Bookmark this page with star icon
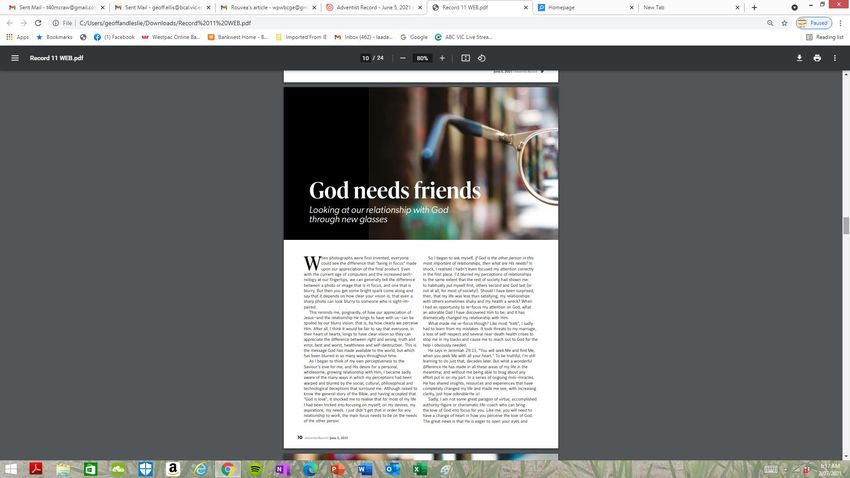This screenshot has width=850, height=478. [x=784, y=23]
